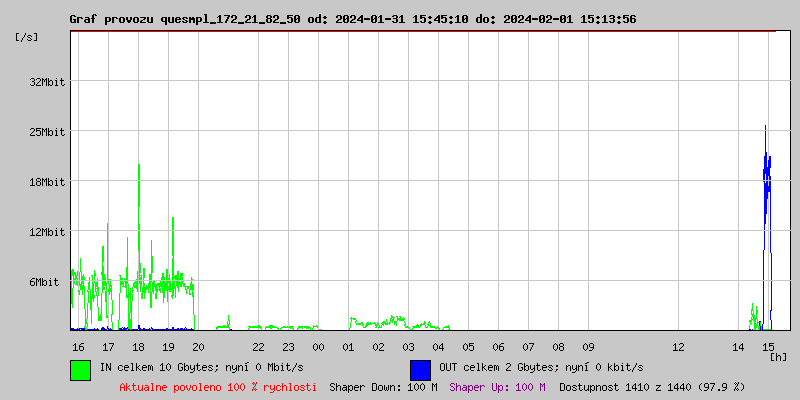The image size is (800, 400).
Task: Click the graph title 'Graf provozu quesmpl_172_21_82_50'
Action: coord(185,19)
